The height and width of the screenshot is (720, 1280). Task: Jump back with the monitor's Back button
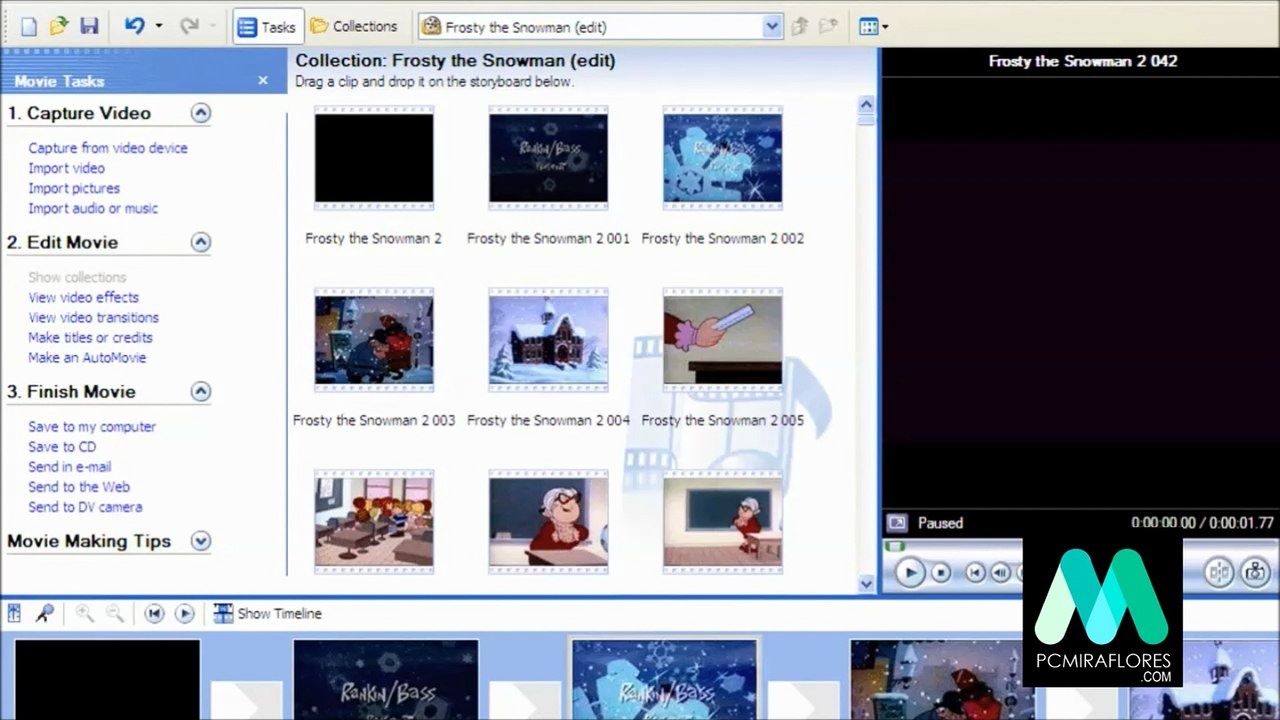pos(975,573)
